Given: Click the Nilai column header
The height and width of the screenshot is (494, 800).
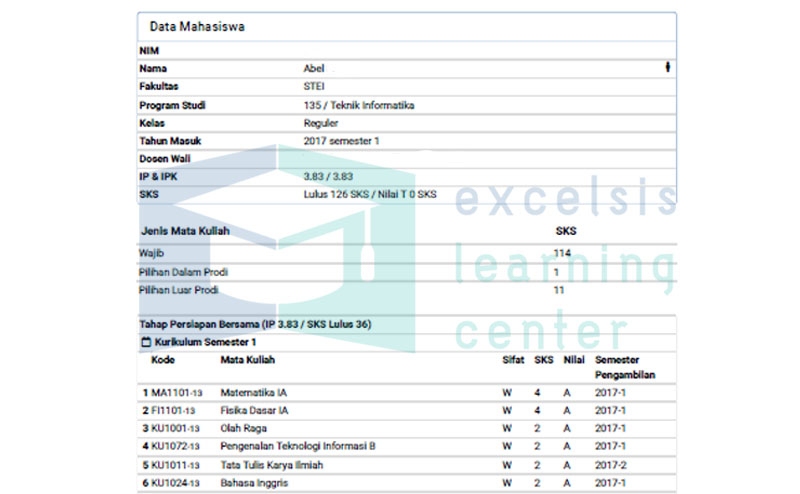Looking at the screenshot, I should pyautogui.click(x=573, y=360).
